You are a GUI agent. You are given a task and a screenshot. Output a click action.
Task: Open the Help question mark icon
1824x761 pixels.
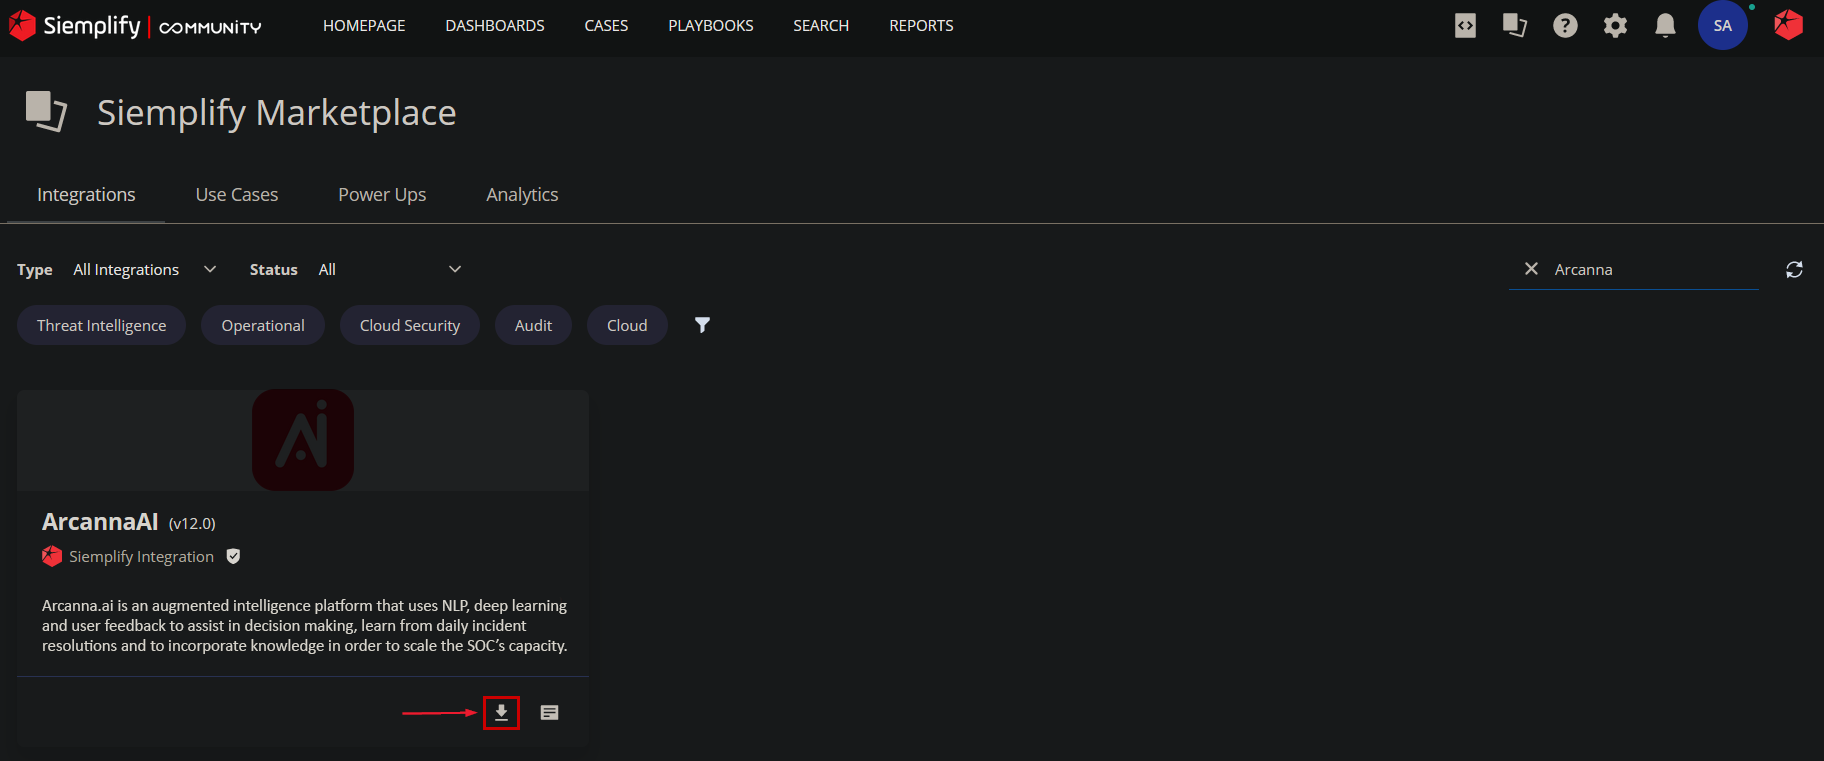coord(1565,26)
